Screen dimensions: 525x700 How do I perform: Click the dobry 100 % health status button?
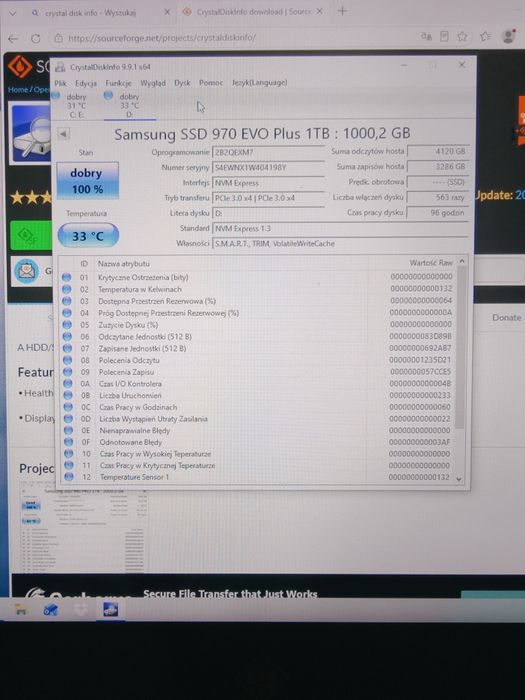(x=88, y=180)
